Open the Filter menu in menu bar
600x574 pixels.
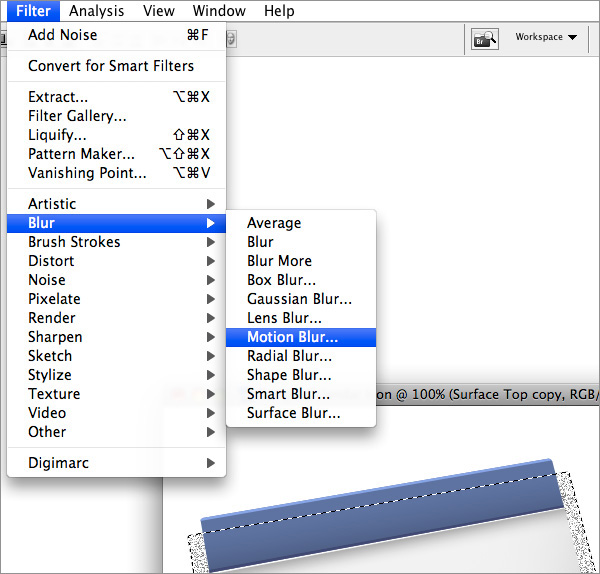click(x=33, y=11)
